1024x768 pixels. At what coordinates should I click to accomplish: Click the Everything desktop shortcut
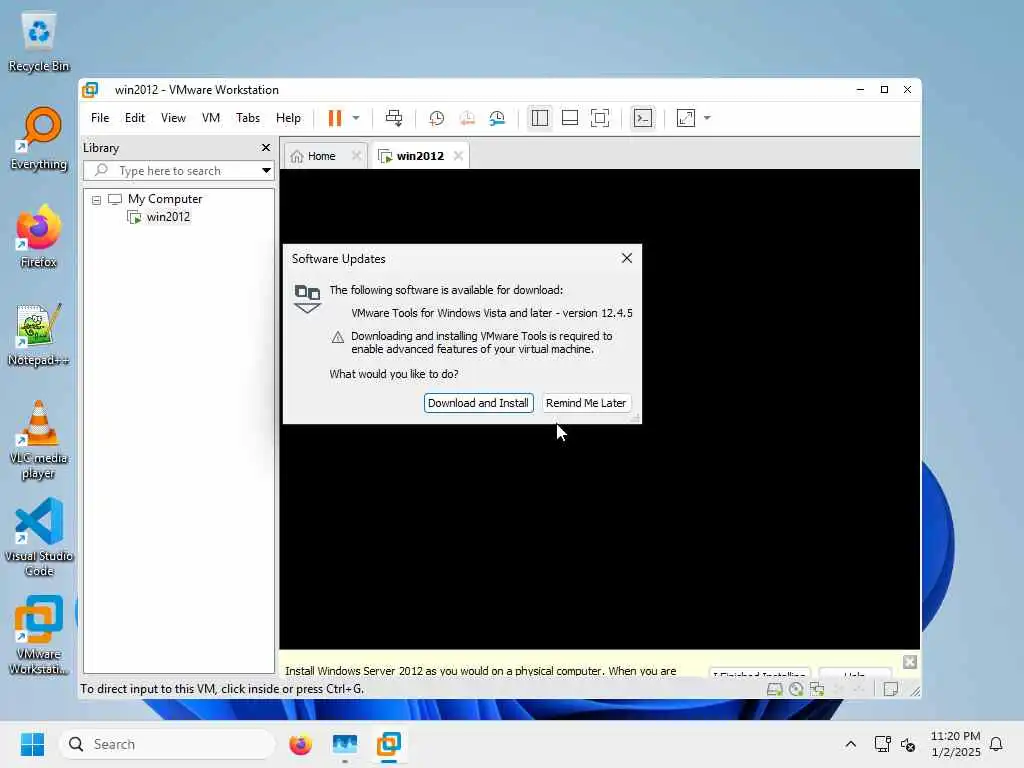click(x=39, y=139)
